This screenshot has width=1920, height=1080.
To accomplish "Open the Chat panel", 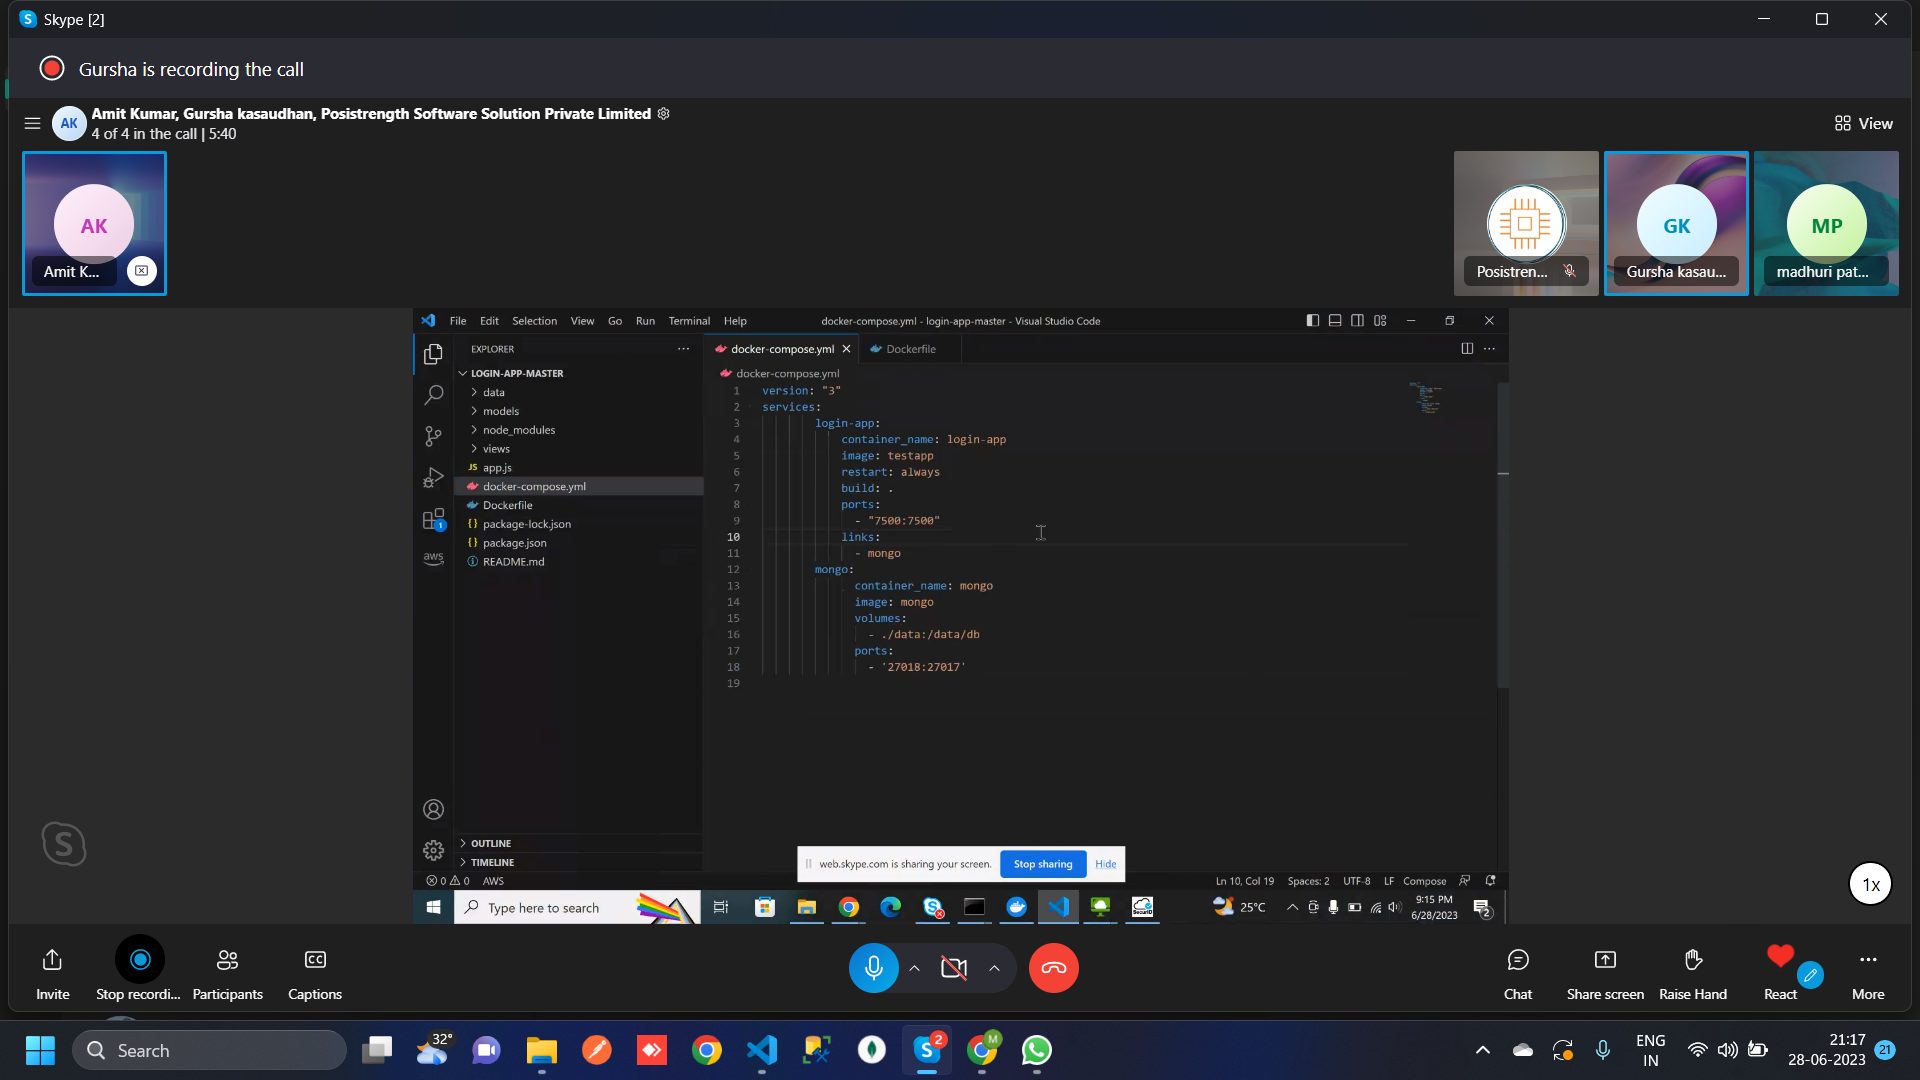I will point(1518,973).
